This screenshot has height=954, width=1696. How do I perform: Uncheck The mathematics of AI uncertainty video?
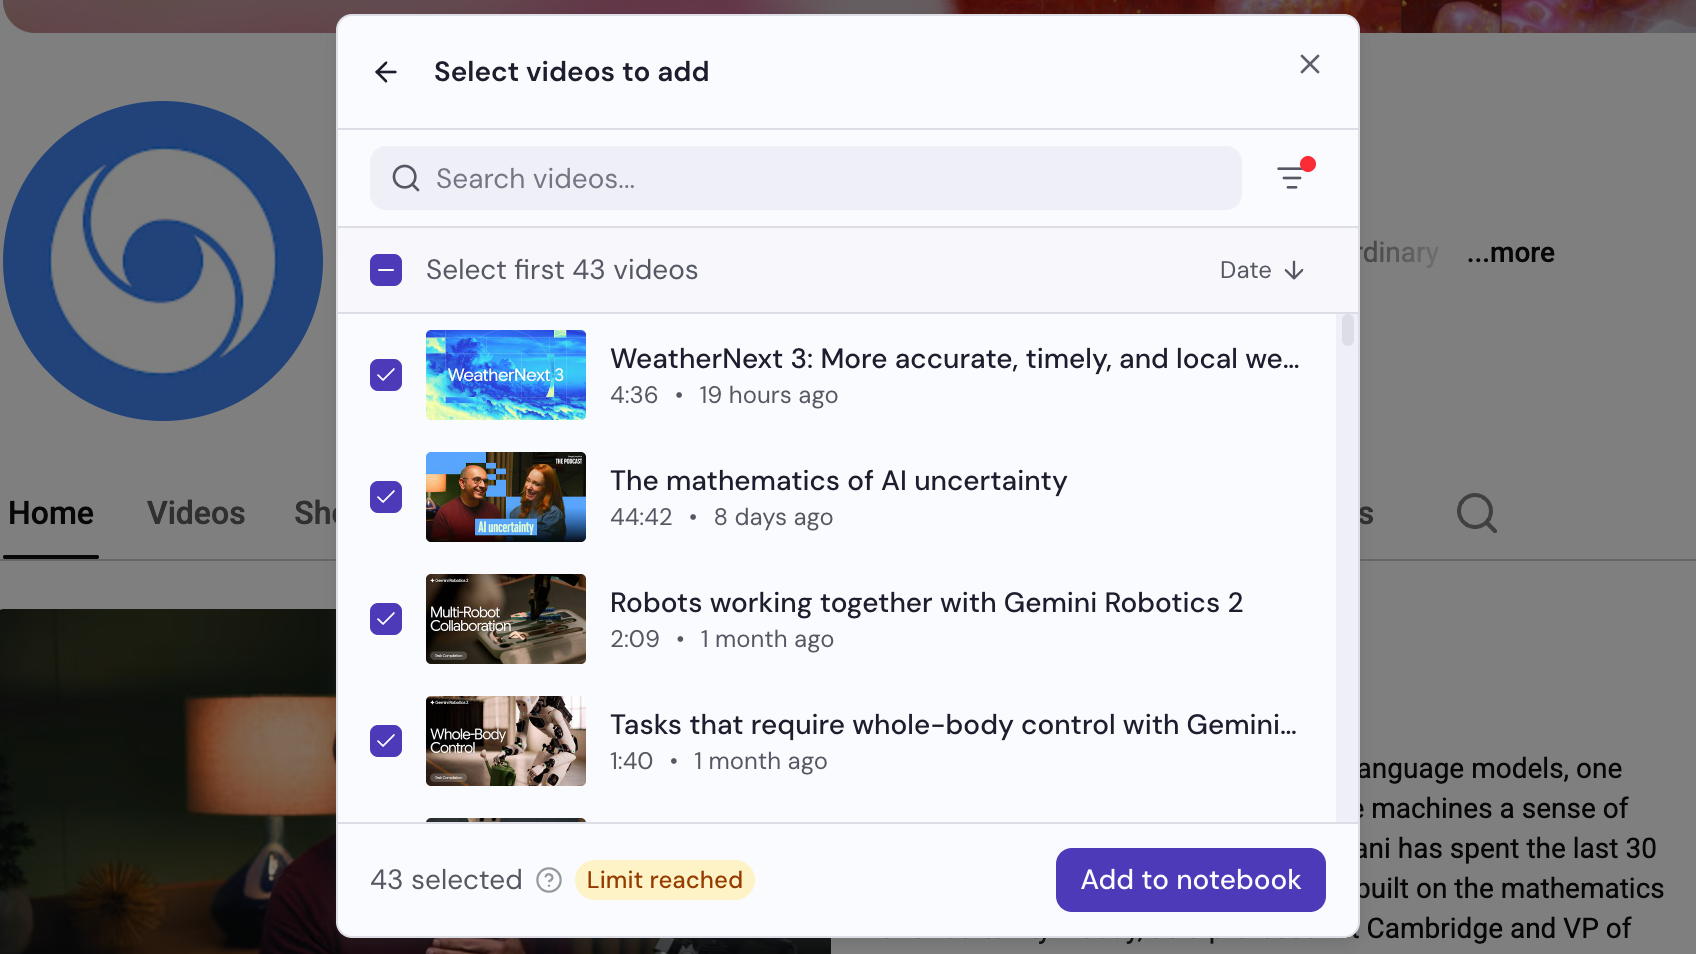point(386,497)
